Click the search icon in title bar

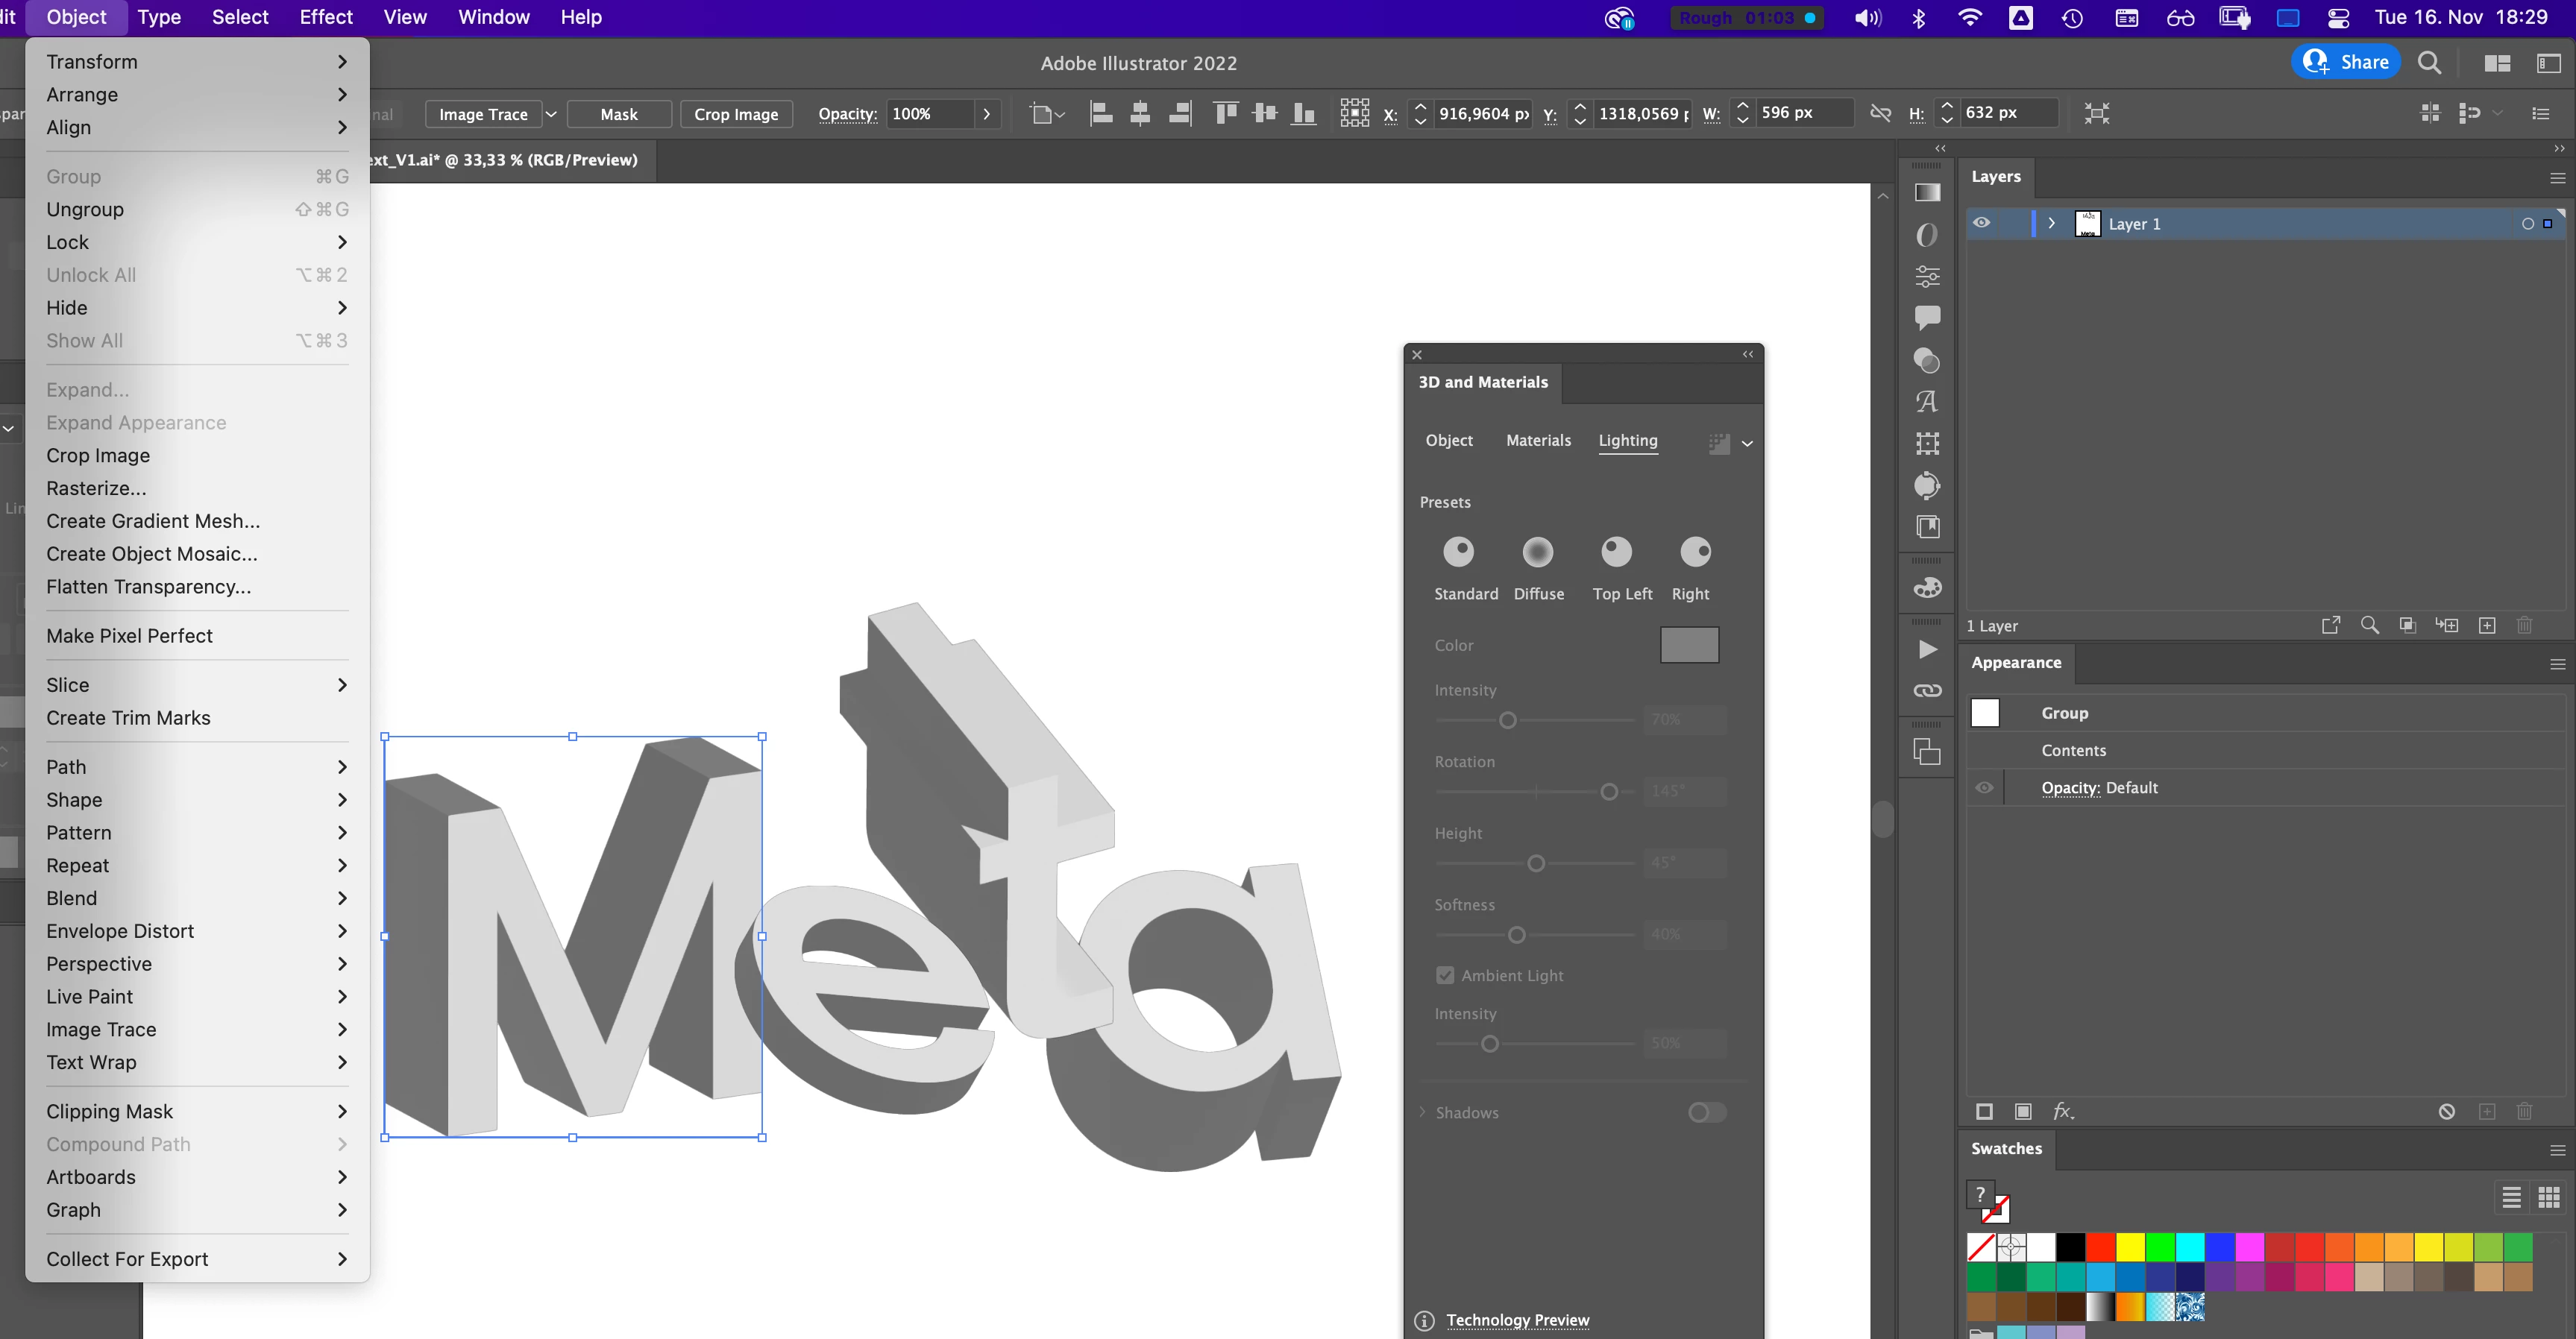[x=2429, y=63]
